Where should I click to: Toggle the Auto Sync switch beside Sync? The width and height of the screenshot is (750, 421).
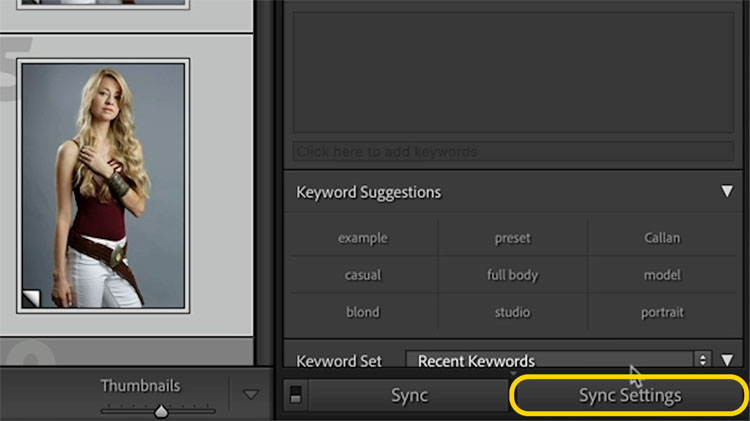[x=296, y=395]
